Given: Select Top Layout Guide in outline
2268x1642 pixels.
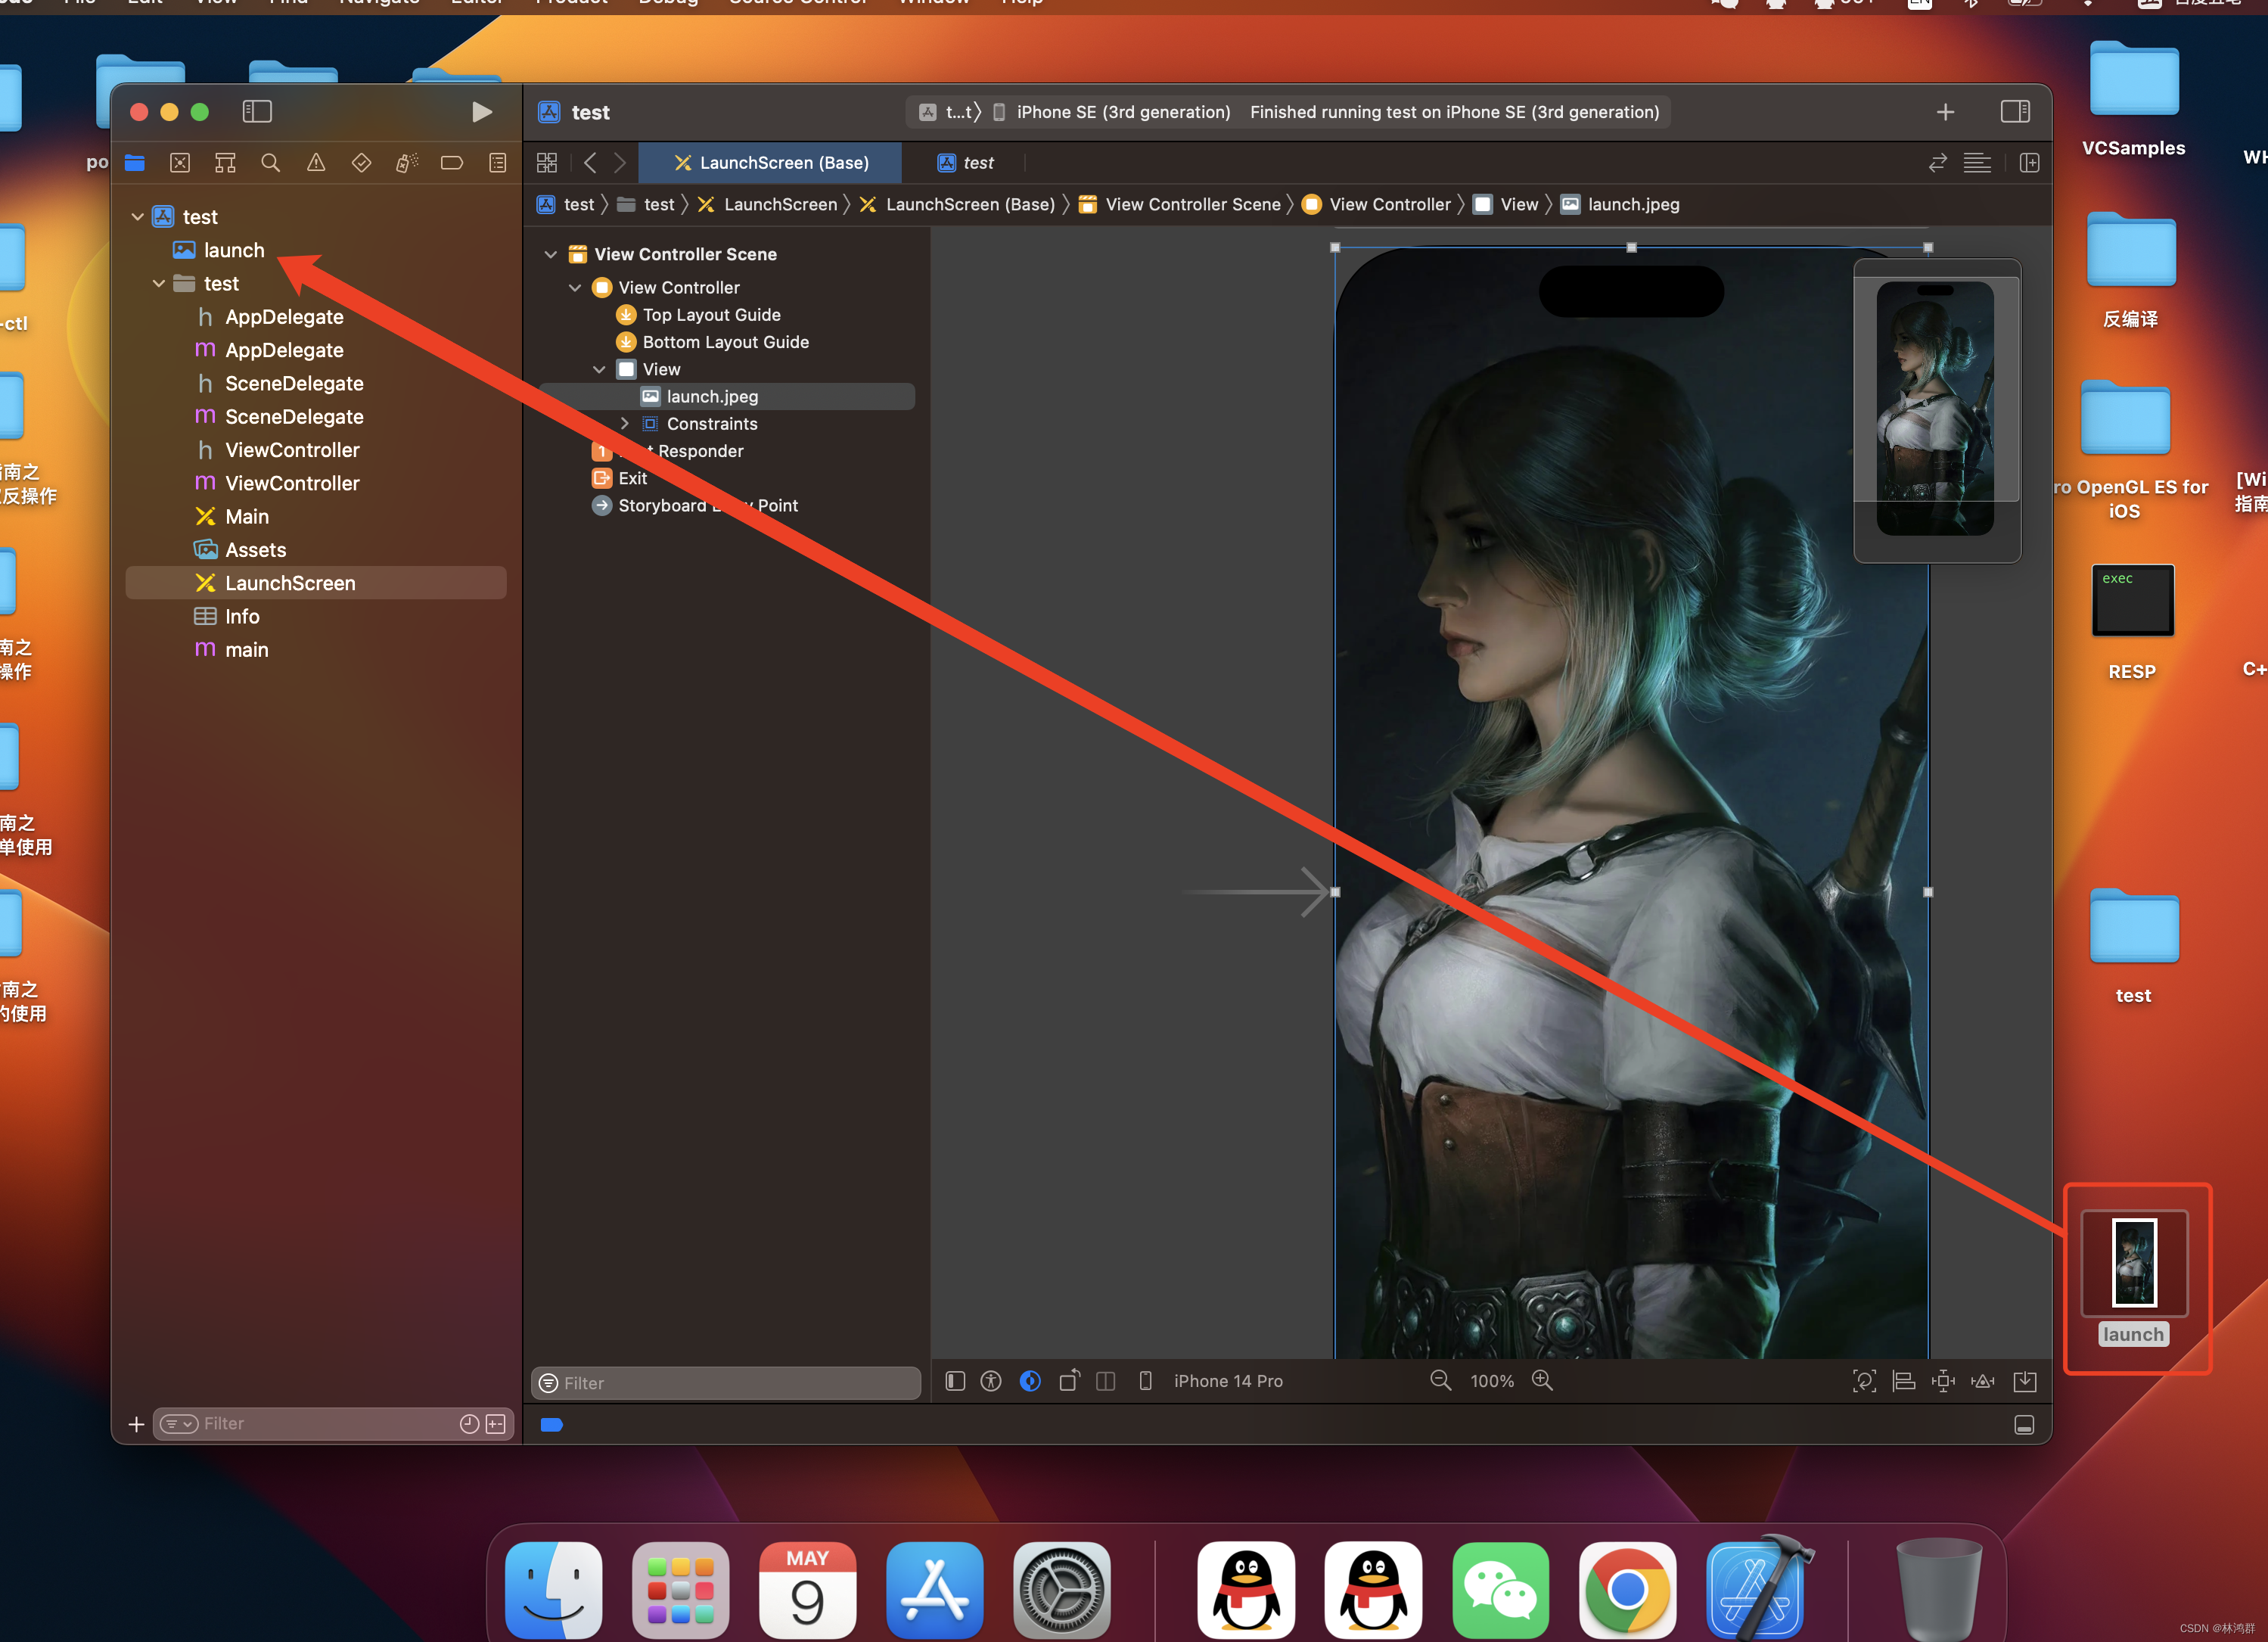Looking at the screenshot, I should point(711,315).
